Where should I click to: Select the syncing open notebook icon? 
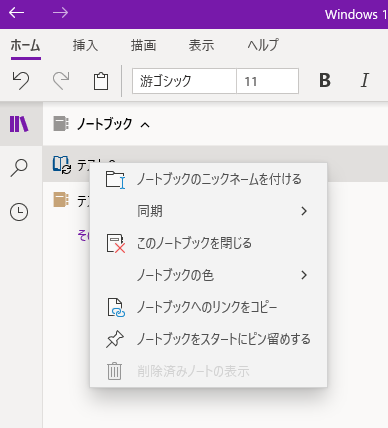point(62,165)
